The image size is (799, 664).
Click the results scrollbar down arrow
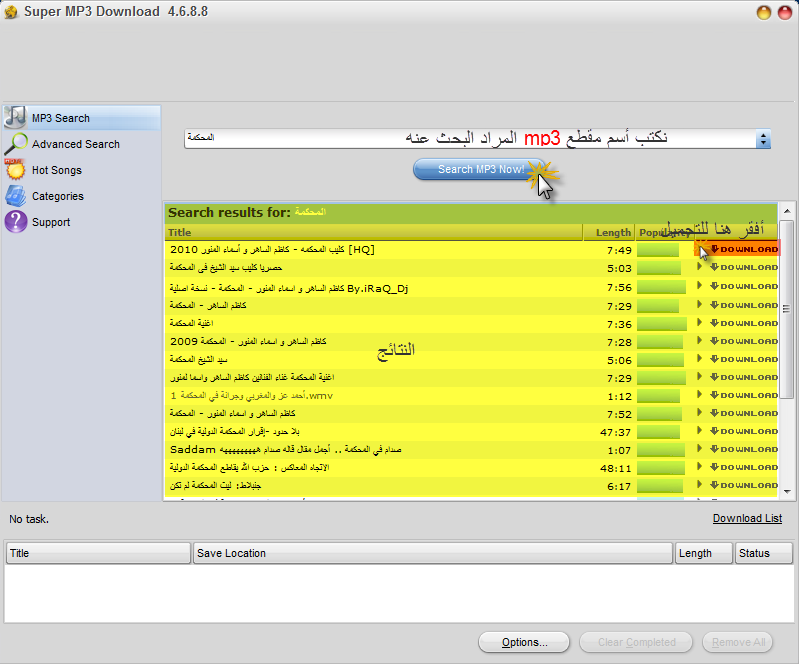787,492
